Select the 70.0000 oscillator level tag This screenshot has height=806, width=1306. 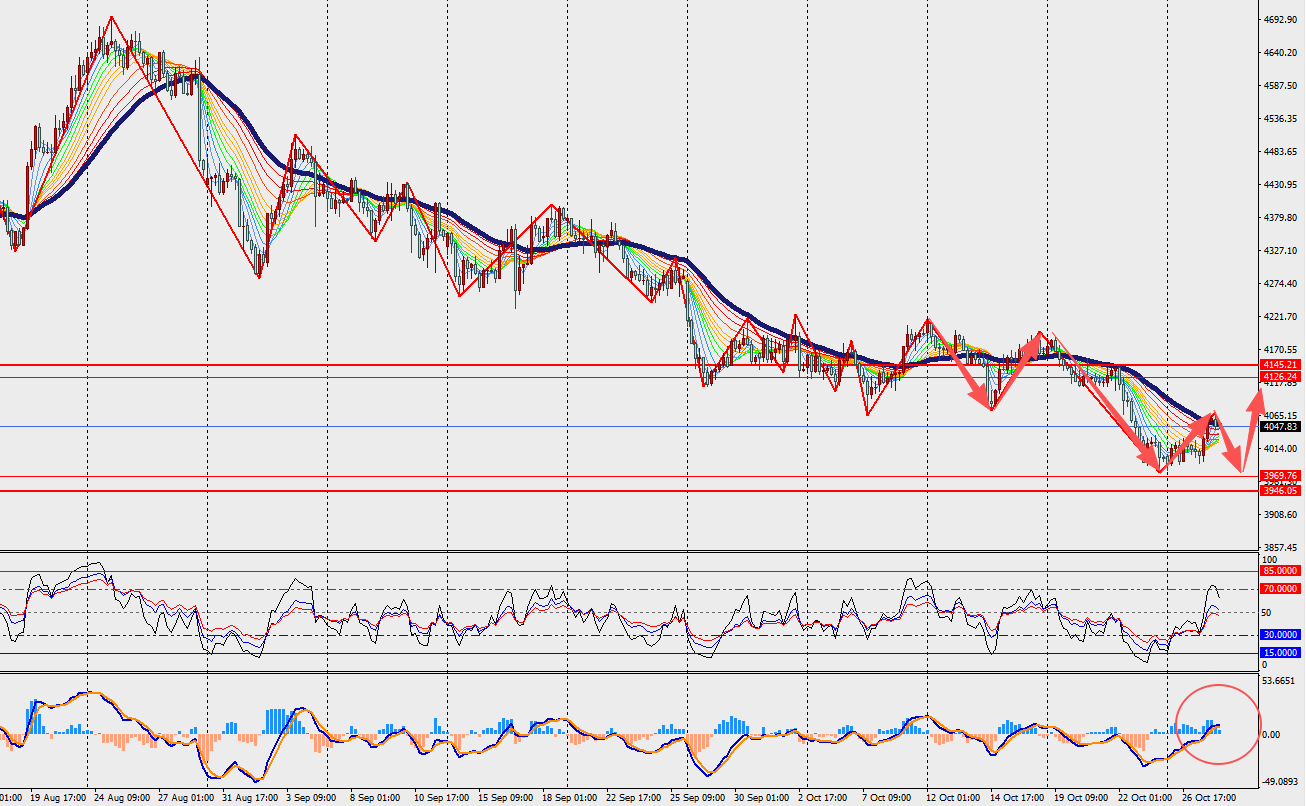pos(1280,590)
